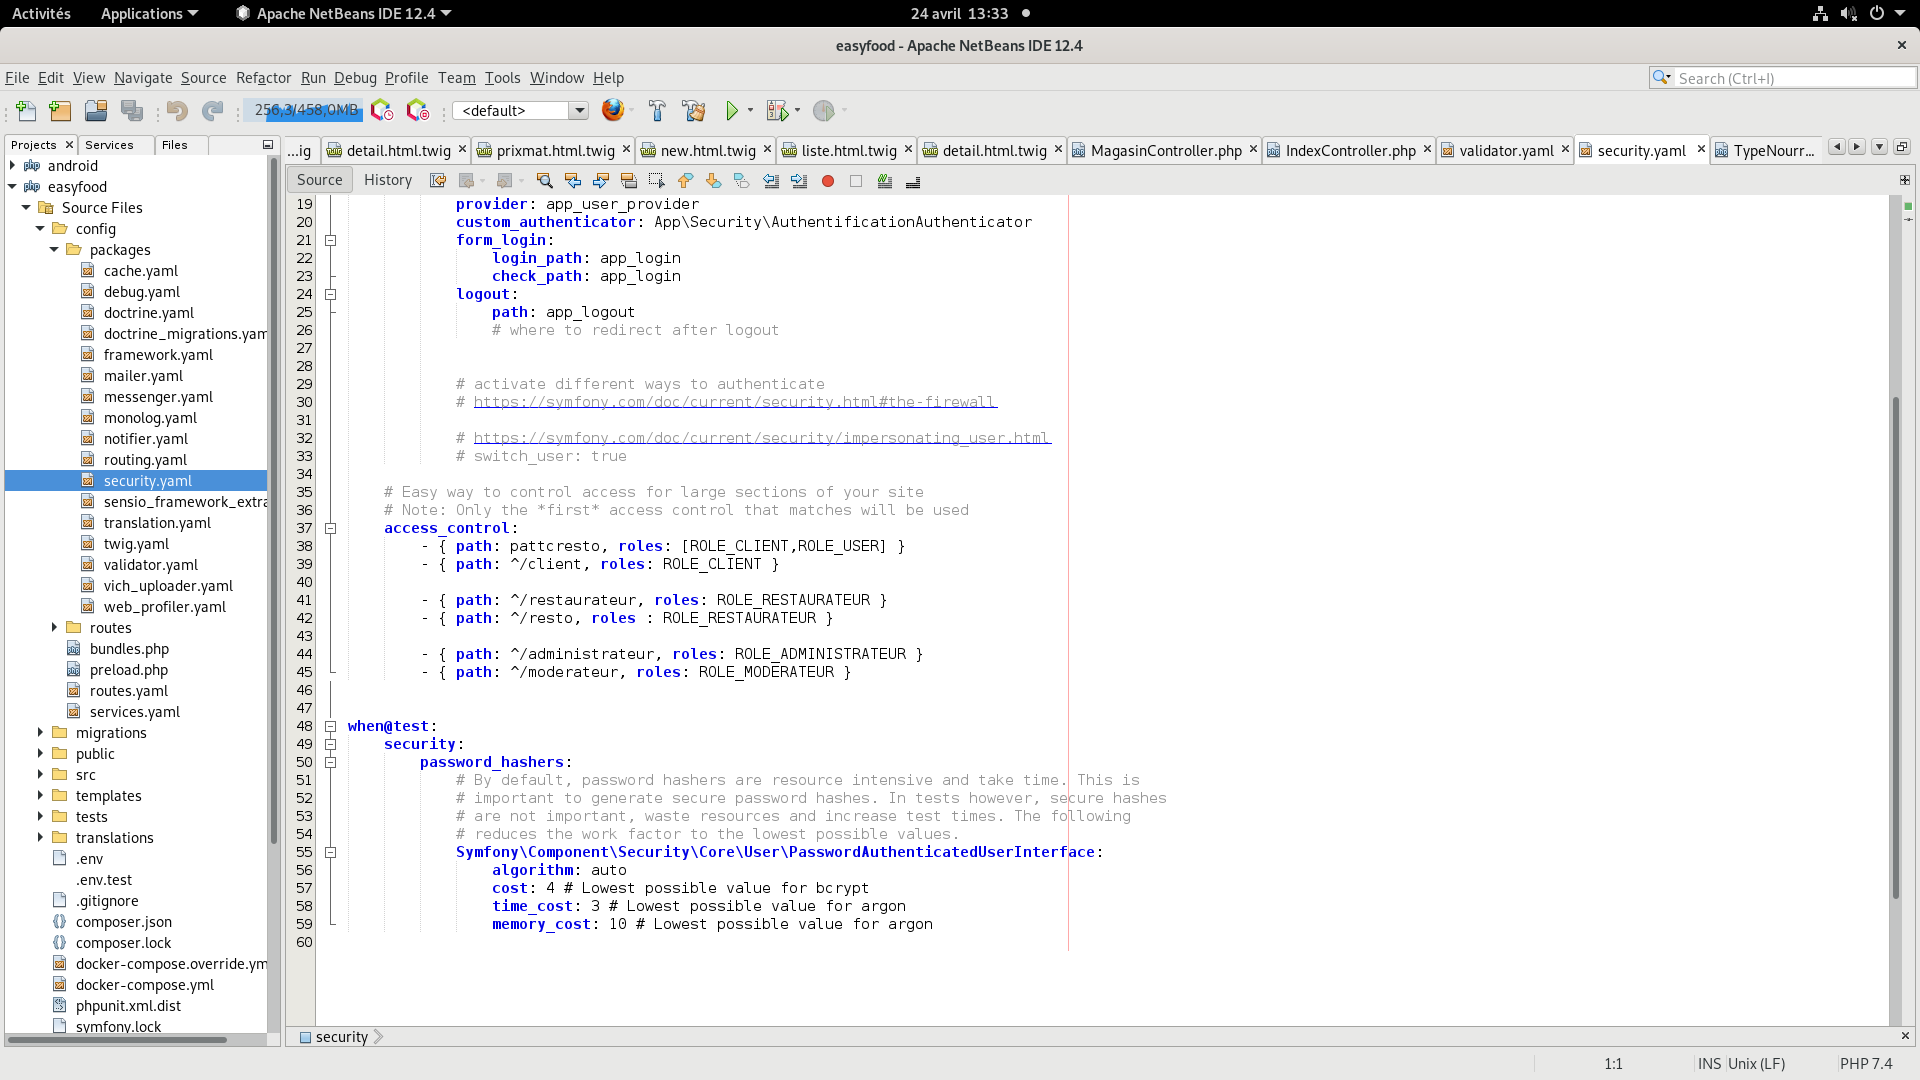1920x1080 pixels.
Task: Expand the migrations folder
Action: (40, 733)
